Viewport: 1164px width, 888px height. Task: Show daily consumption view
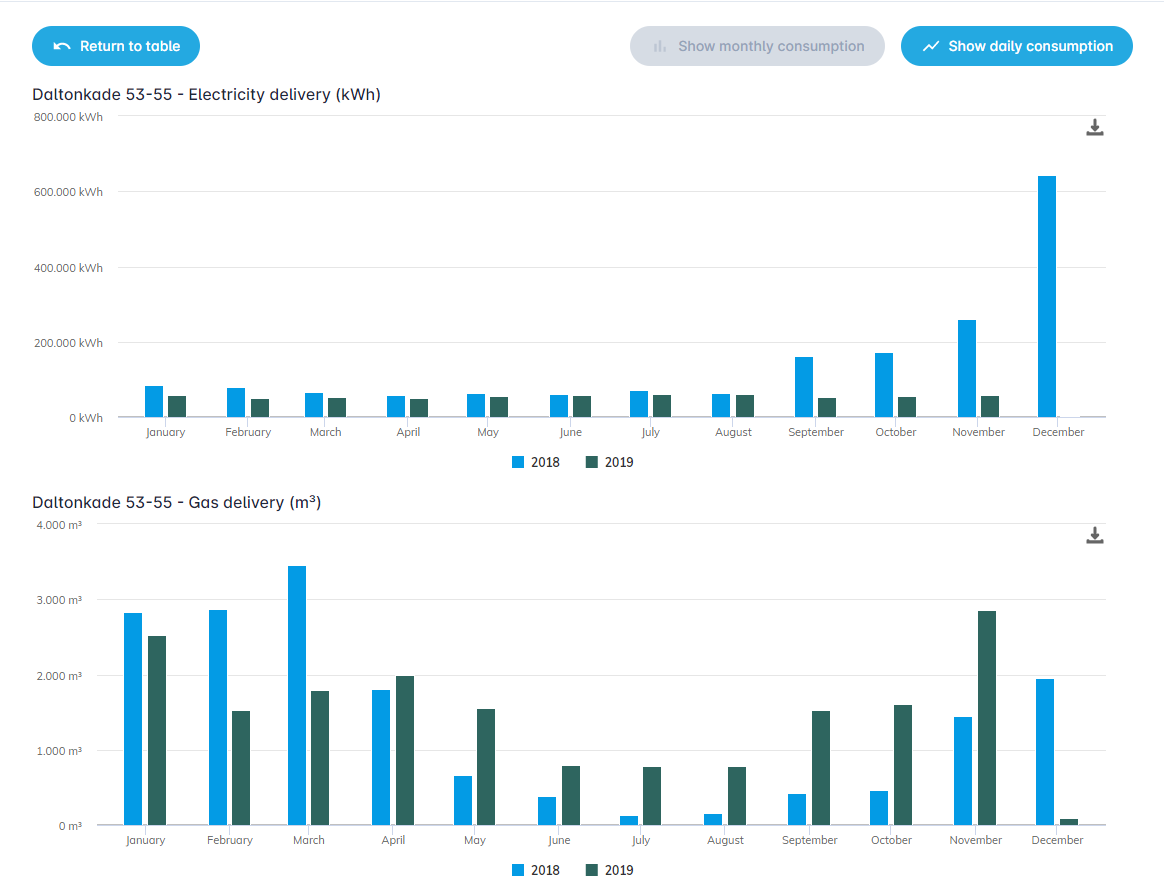tap(1016, 46)
